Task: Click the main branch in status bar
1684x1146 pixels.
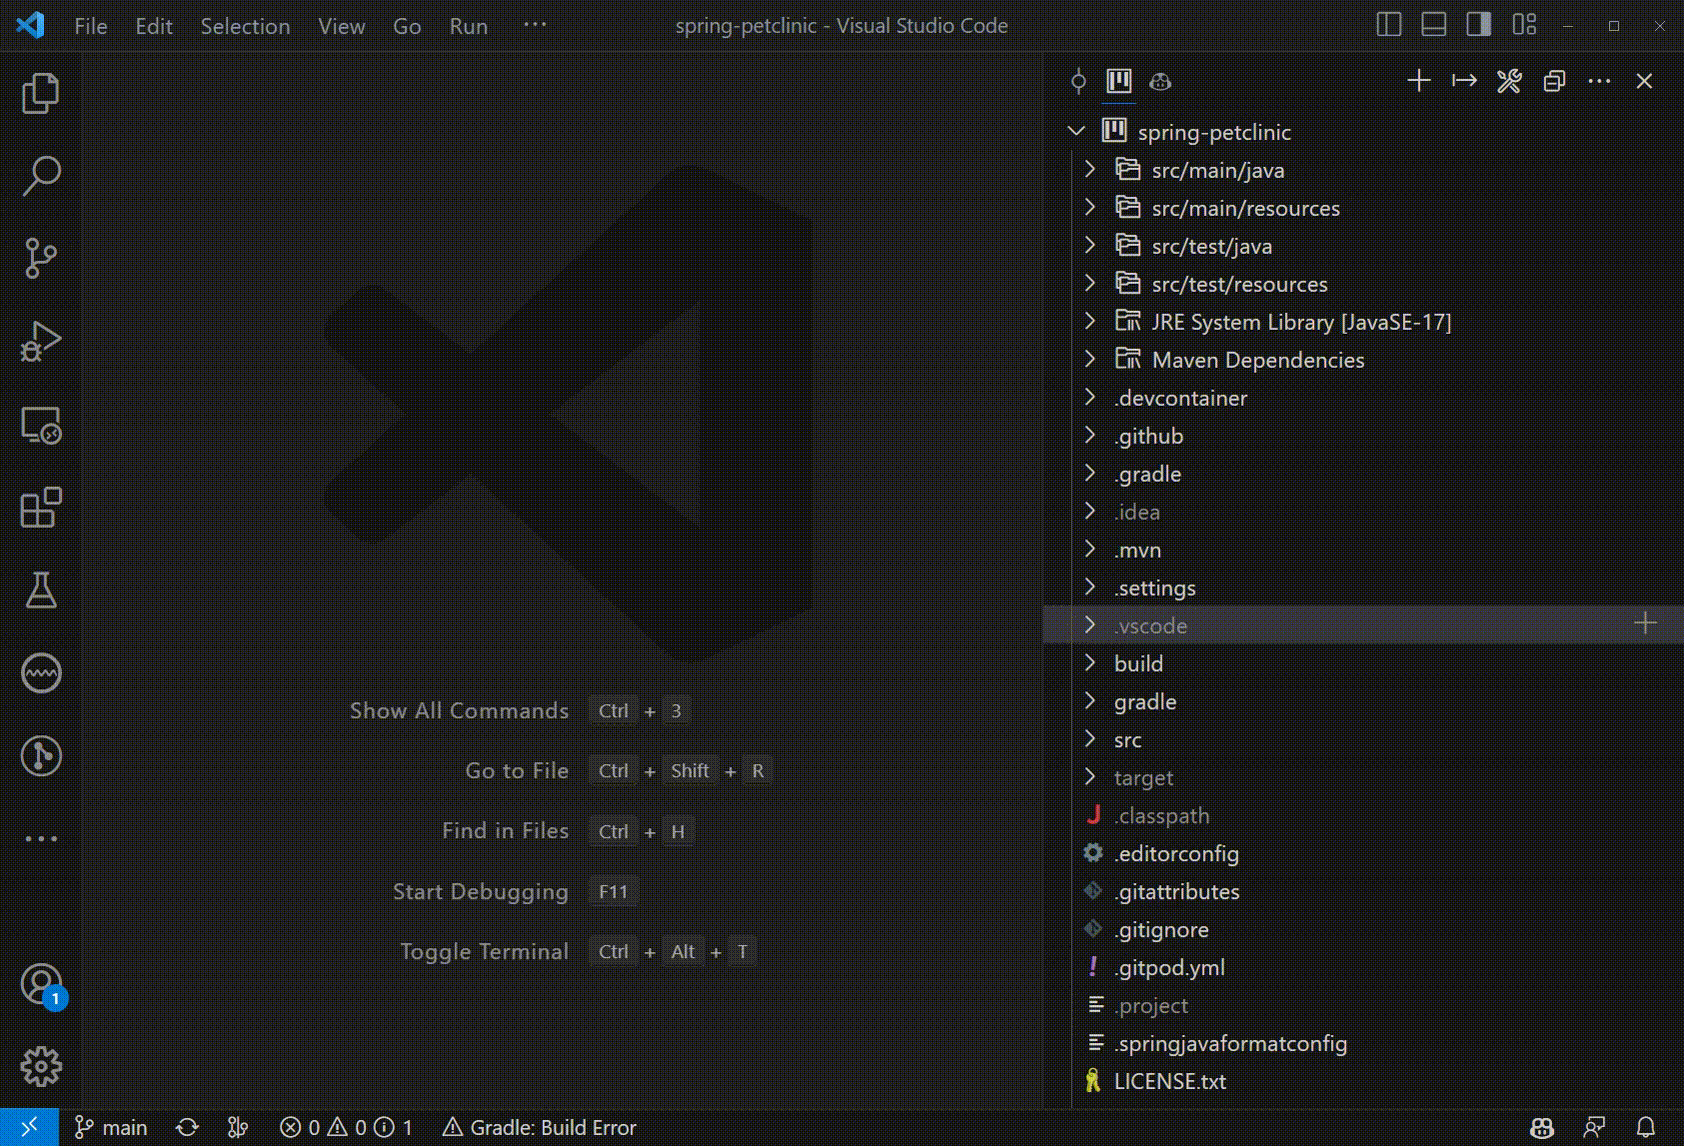Action: pos(111,1128)
